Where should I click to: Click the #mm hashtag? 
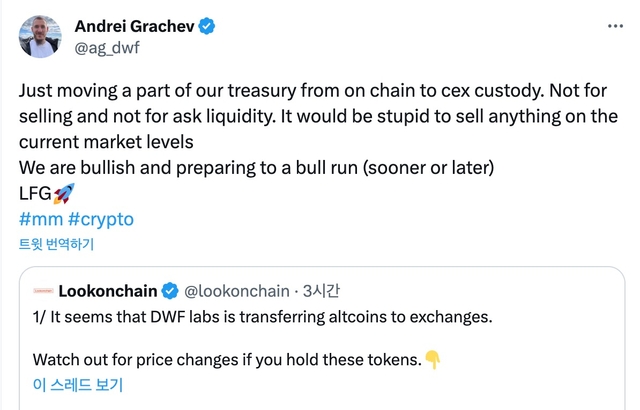[40, 219]
